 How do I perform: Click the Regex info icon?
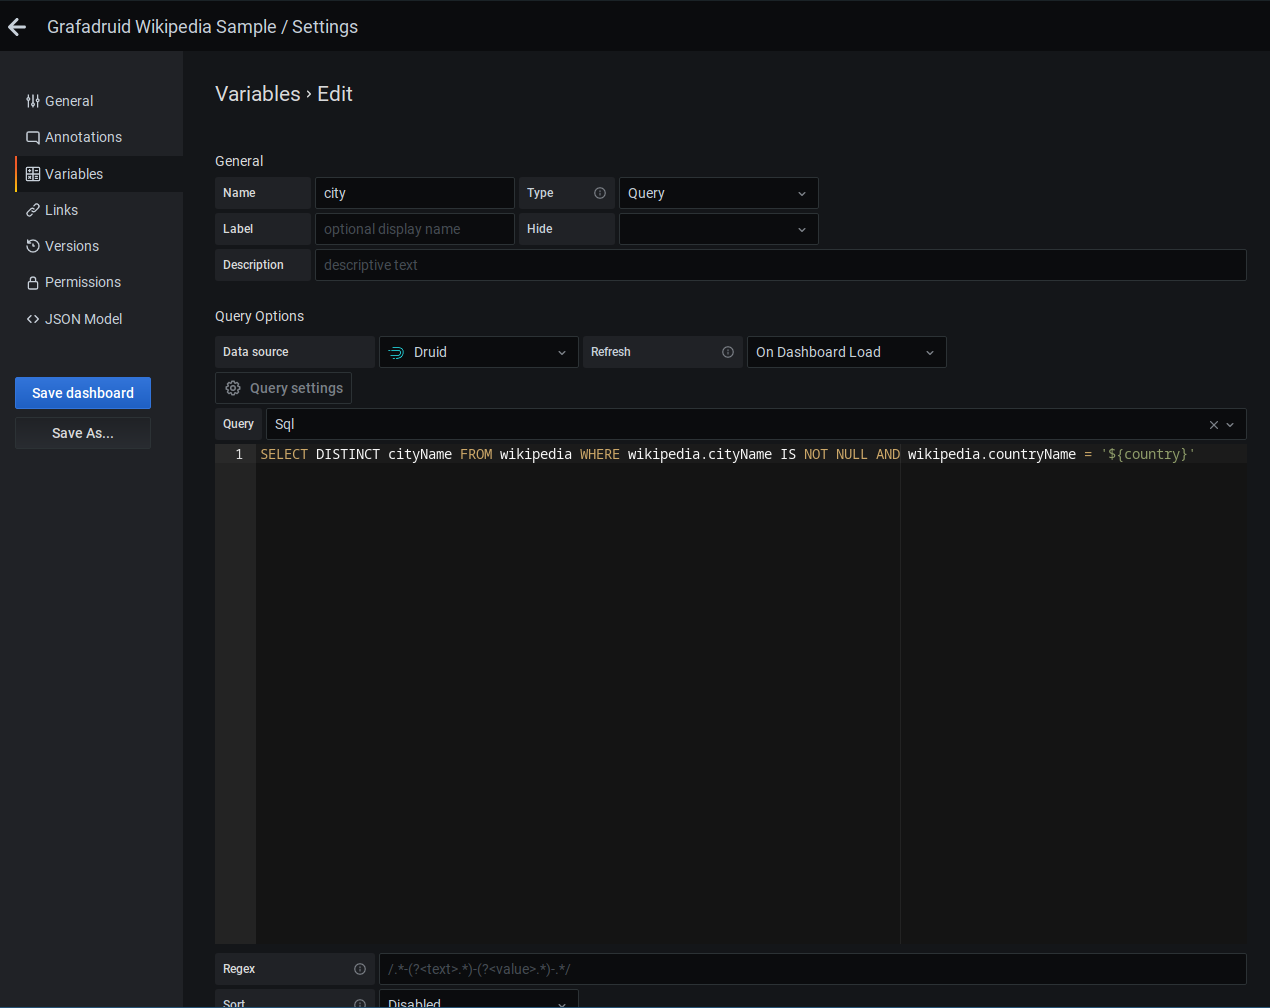(x=360, y=969)
